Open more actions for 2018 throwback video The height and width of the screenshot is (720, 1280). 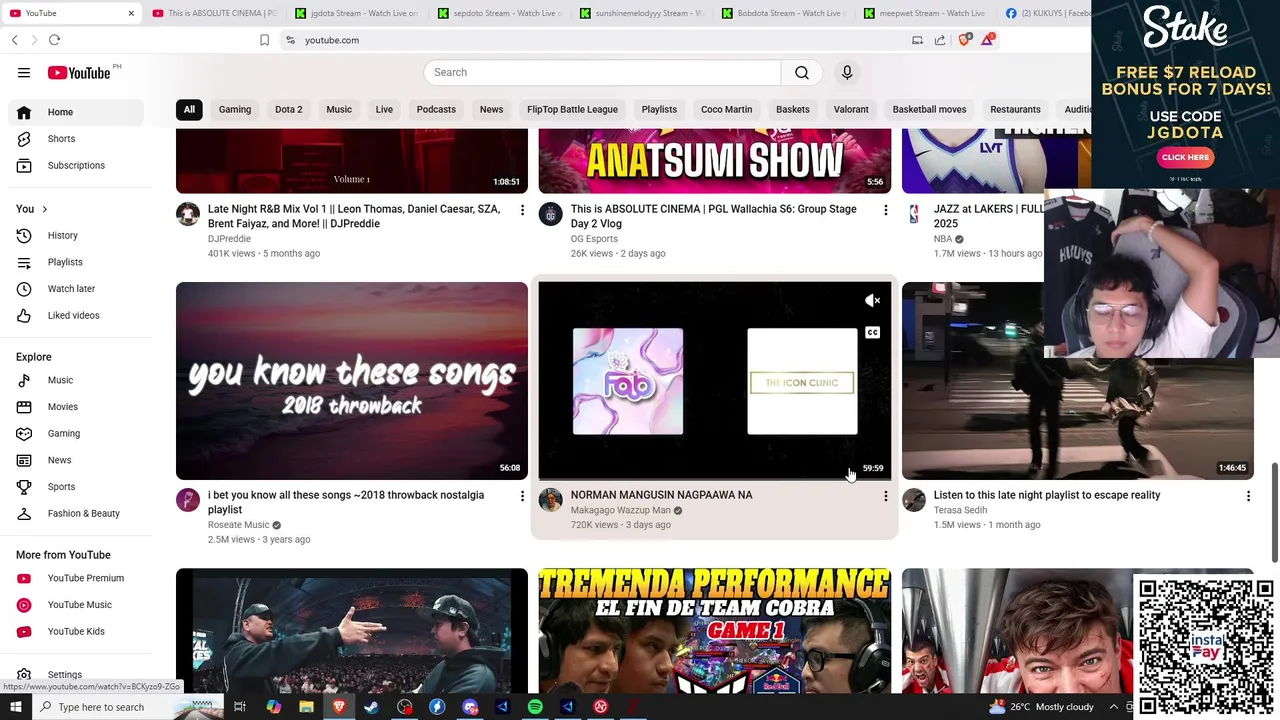tap(522, 495)
